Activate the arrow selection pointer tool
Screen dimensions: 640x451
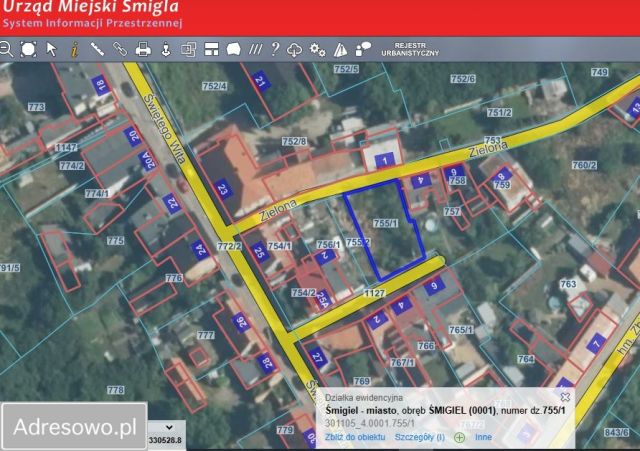[52, 49]
